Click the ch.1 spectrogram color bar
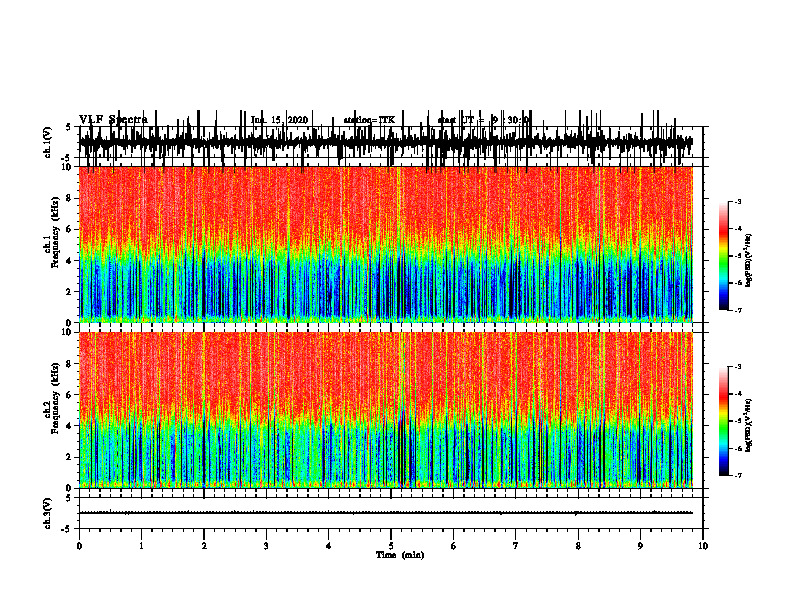Image resolution: width=792 pixels, height=612 pixels. pyautogui.click(x=724, y=256)
